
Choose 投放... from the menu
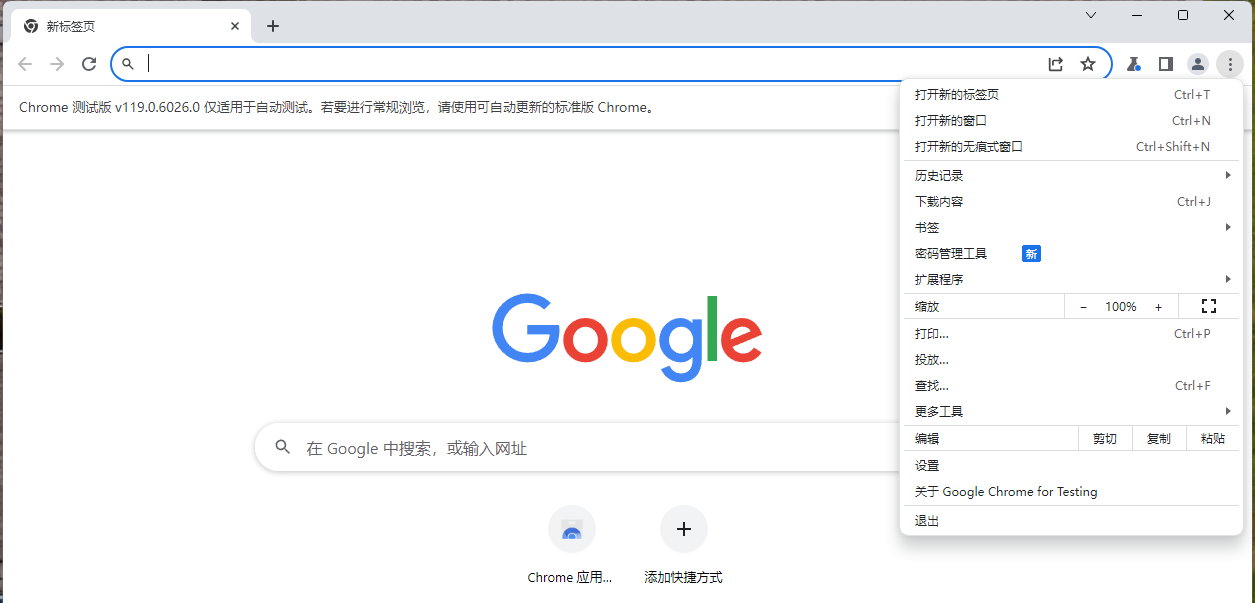[1072, 360]
